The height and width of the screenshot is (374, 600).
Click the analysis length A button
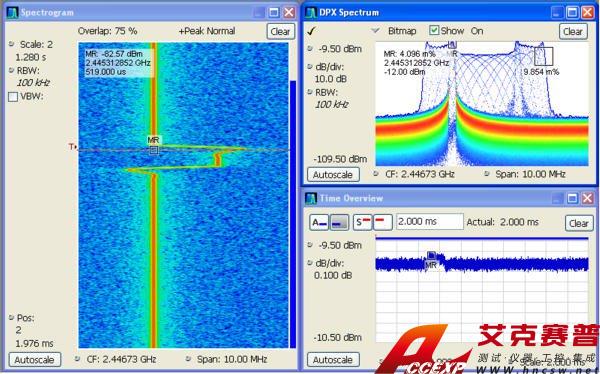(x=319, y=222)
